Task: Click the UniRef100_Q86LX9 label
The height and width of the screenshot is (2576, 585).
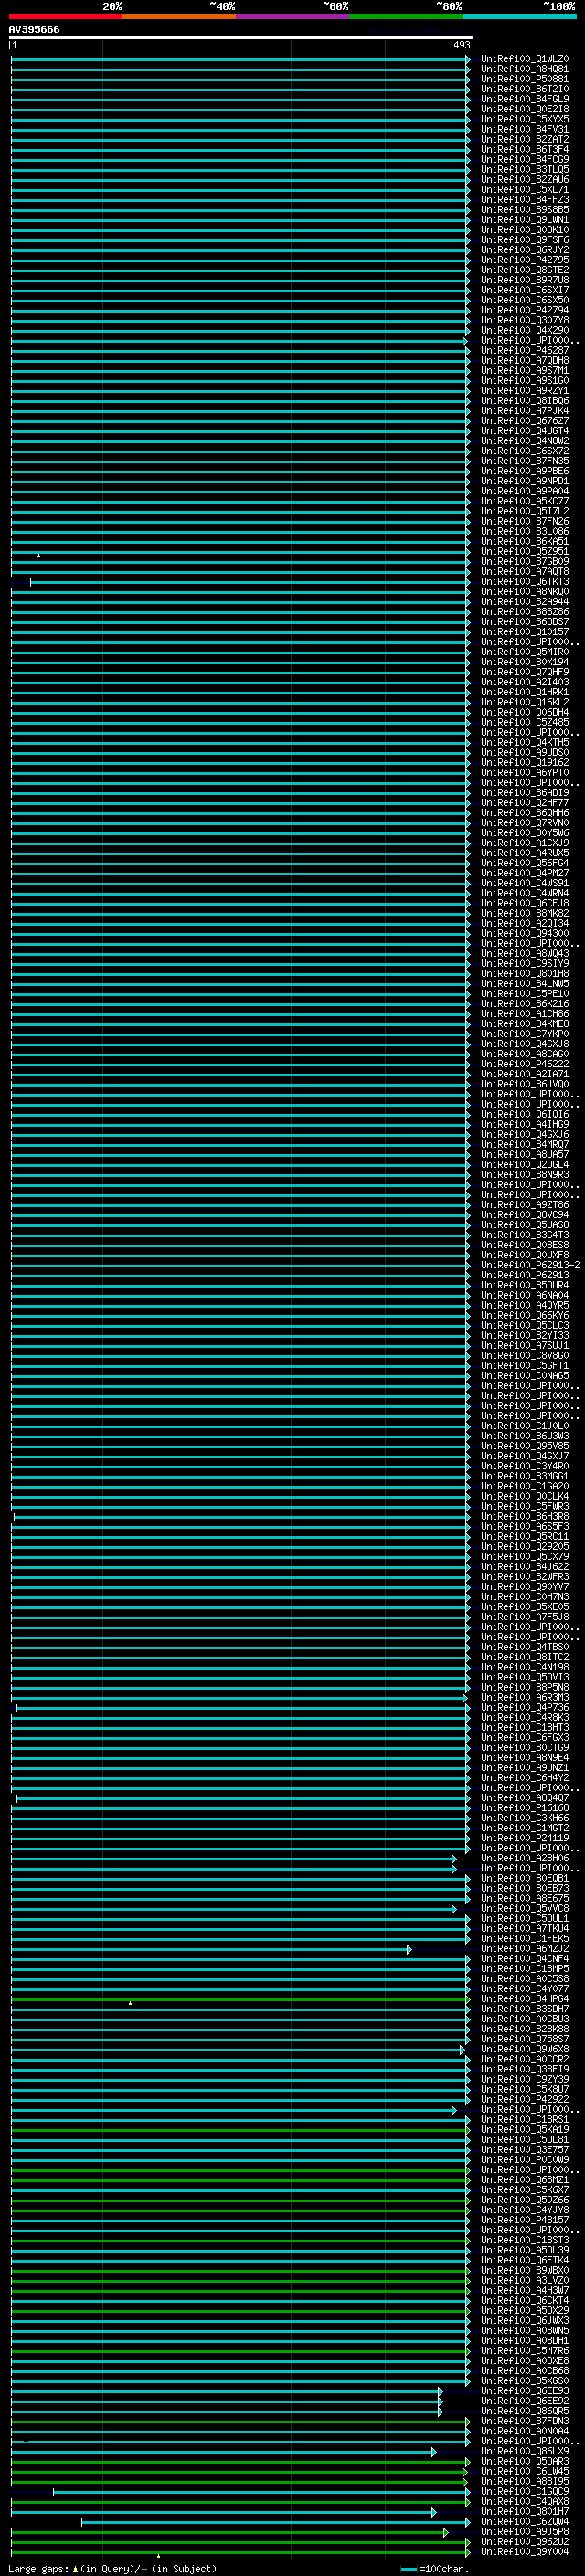Action: 524,2452
